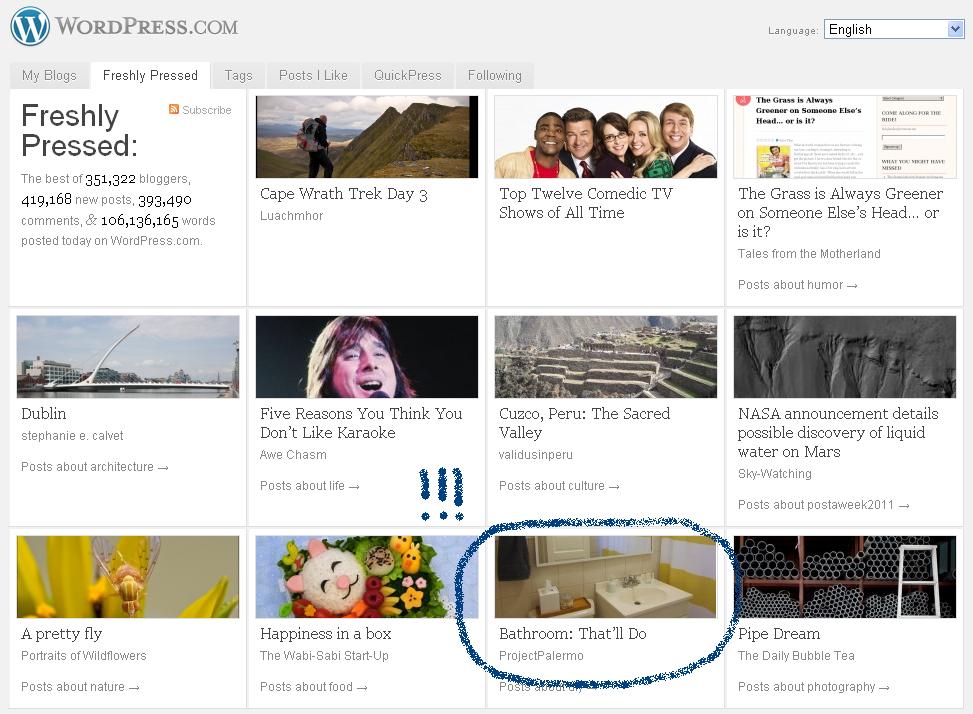Click the Pipe Dream post title
This screenshot has height=714, width=973.
(778, 634)
